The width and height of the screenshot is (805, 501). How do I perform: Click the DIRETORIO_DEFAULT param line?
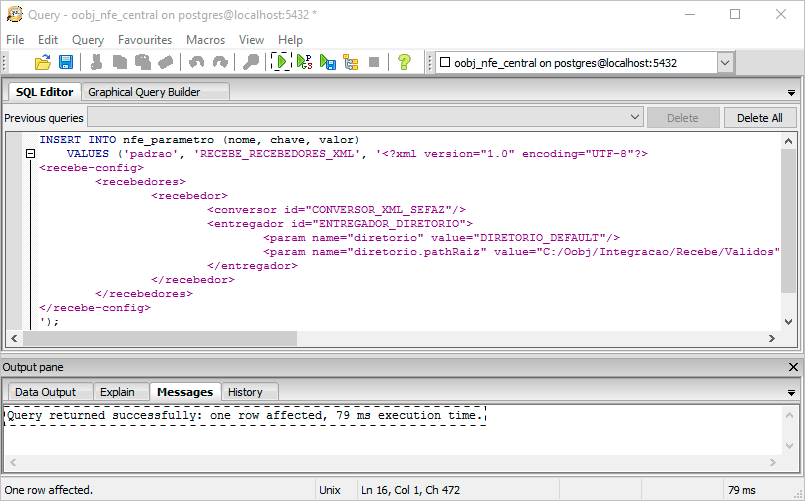[441, 238]
